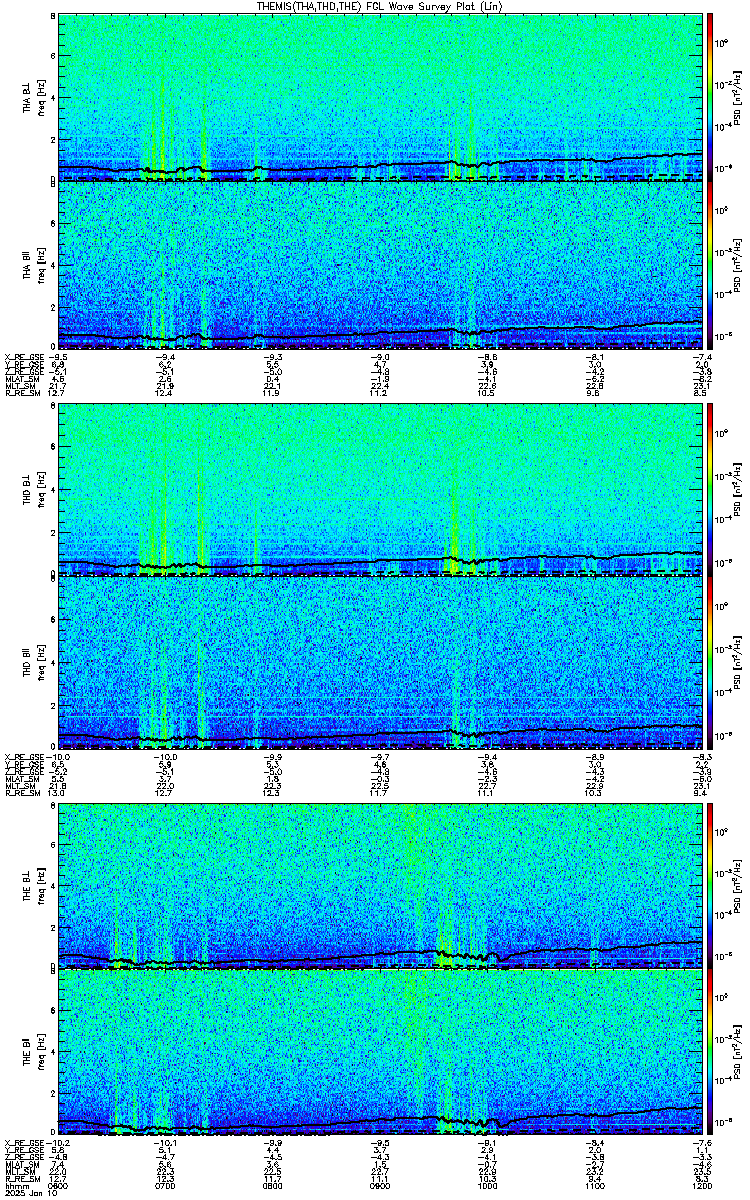Click the 0700 time label on bottom axis
The height and width of the screenshot is (1200, 750).
point(165,1185)
